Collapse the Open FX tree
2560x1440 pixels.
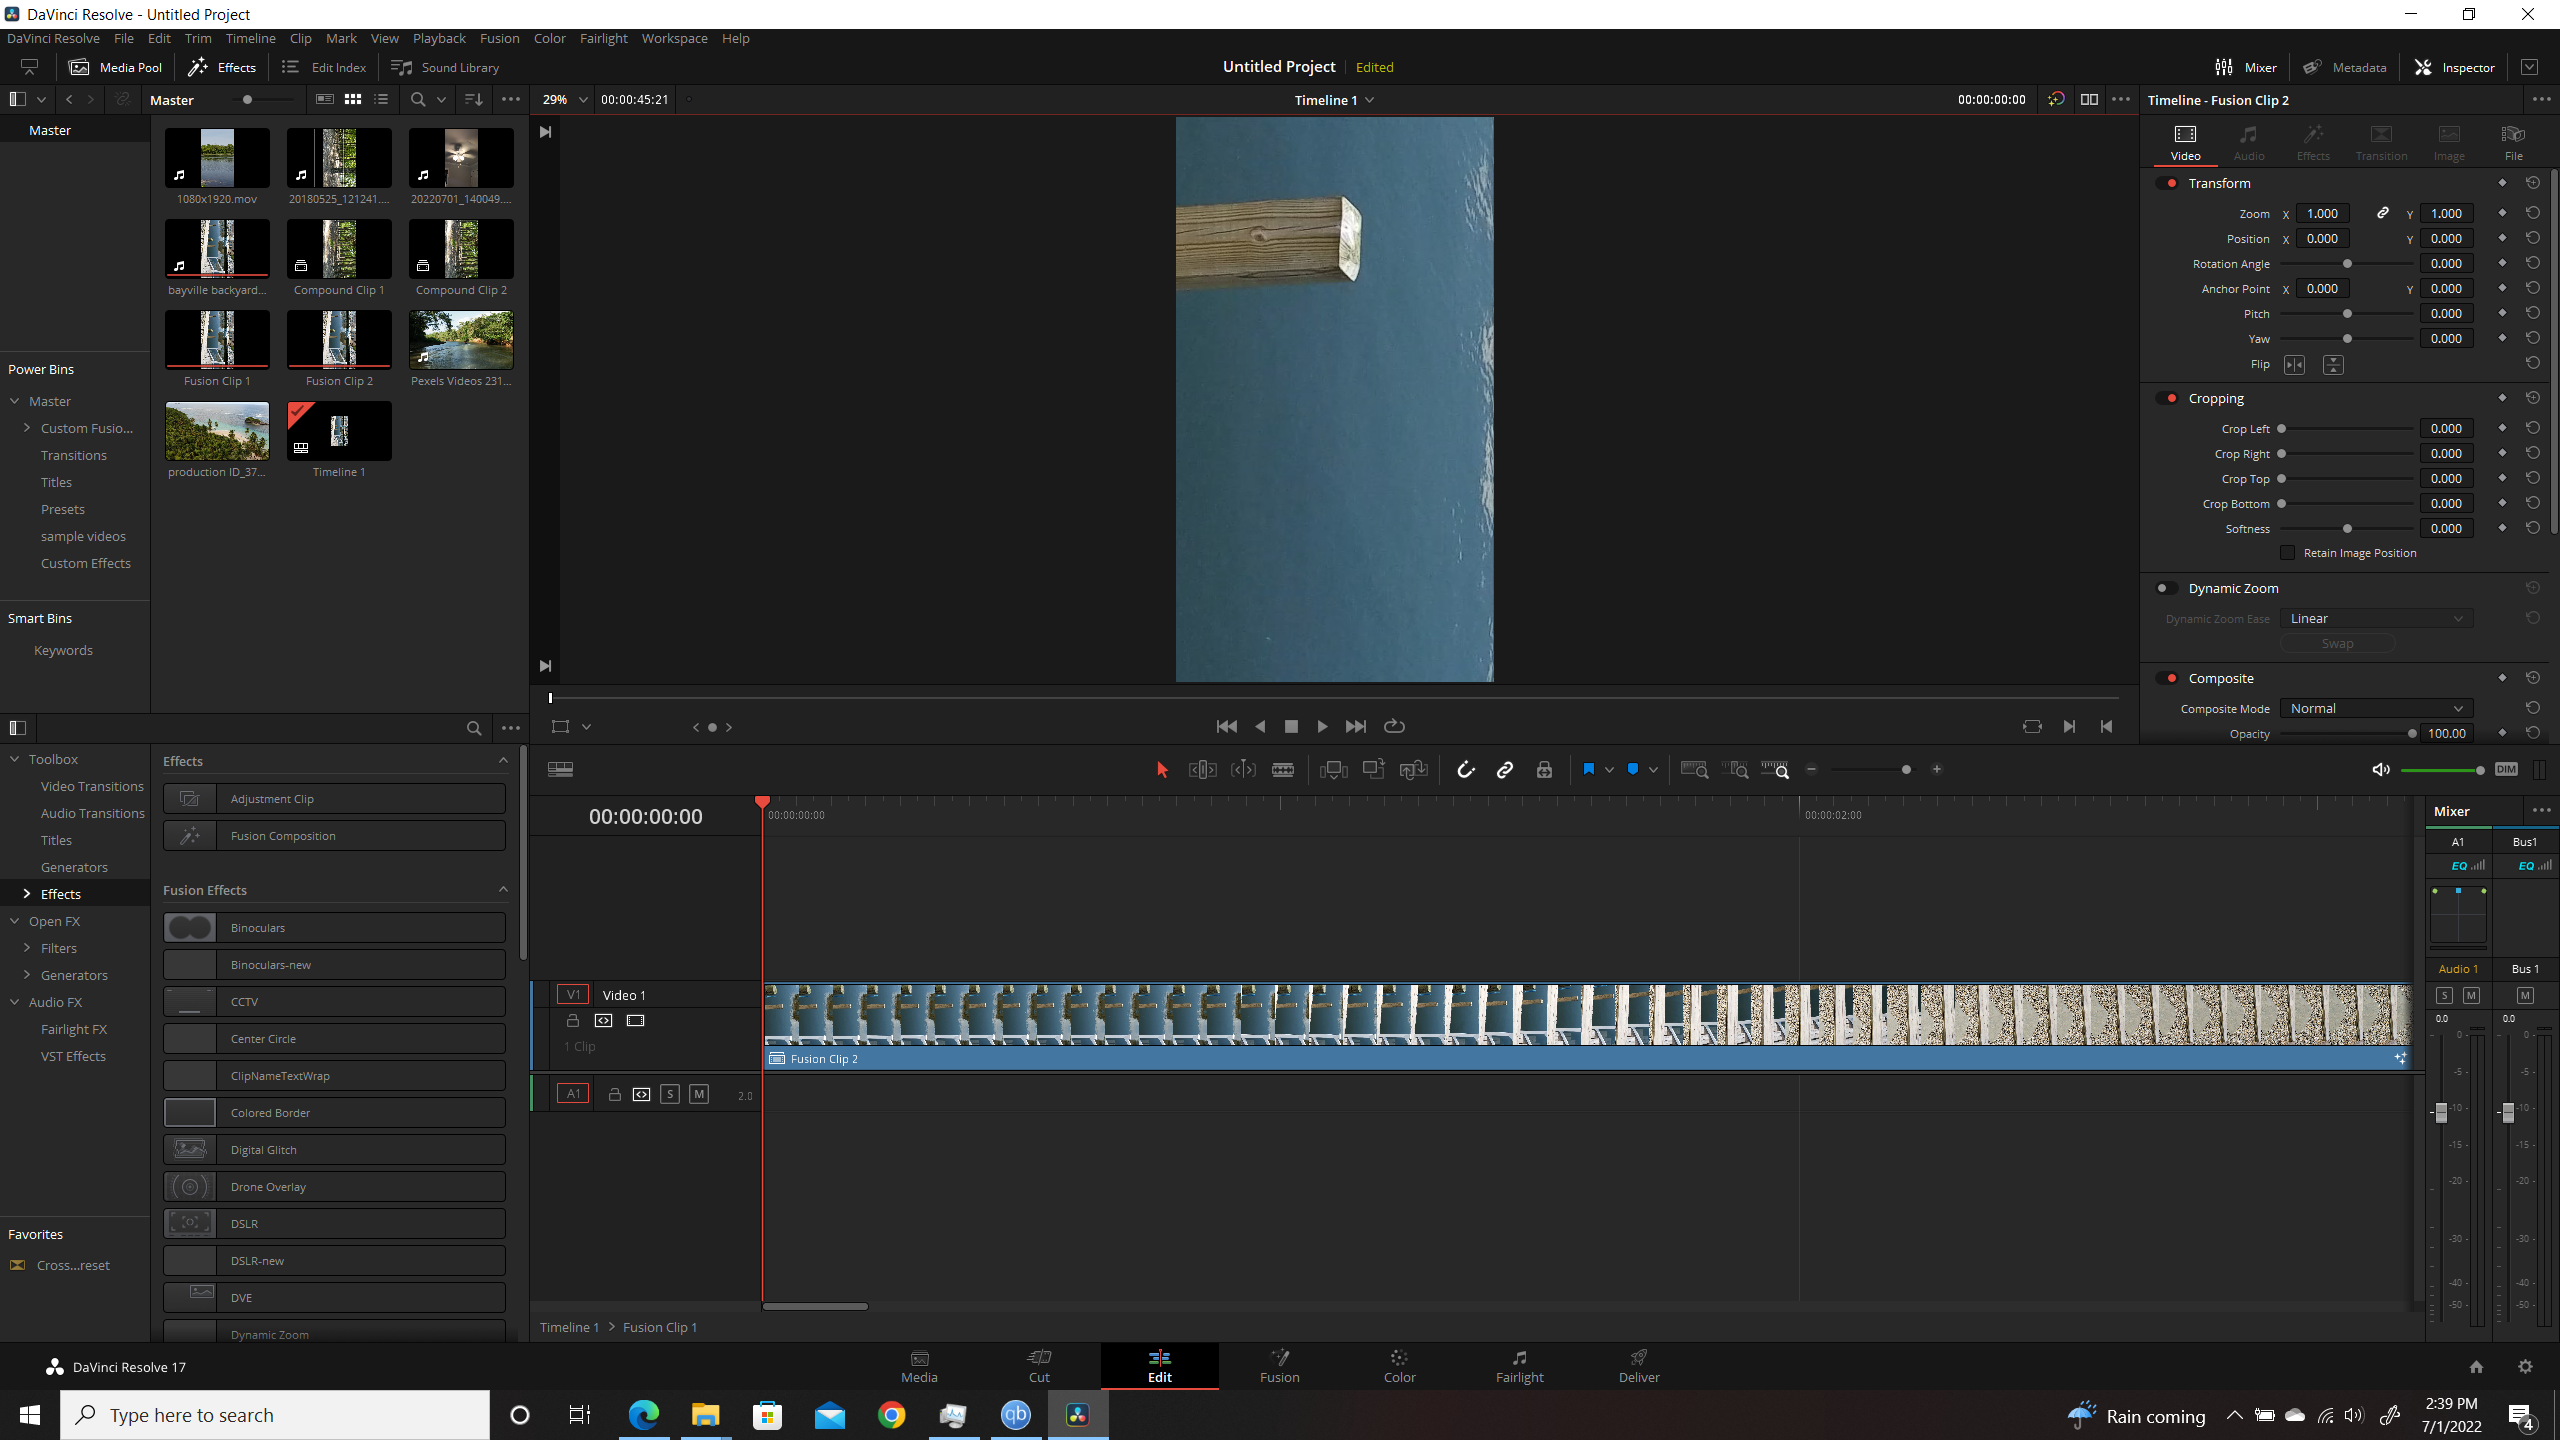15,920
